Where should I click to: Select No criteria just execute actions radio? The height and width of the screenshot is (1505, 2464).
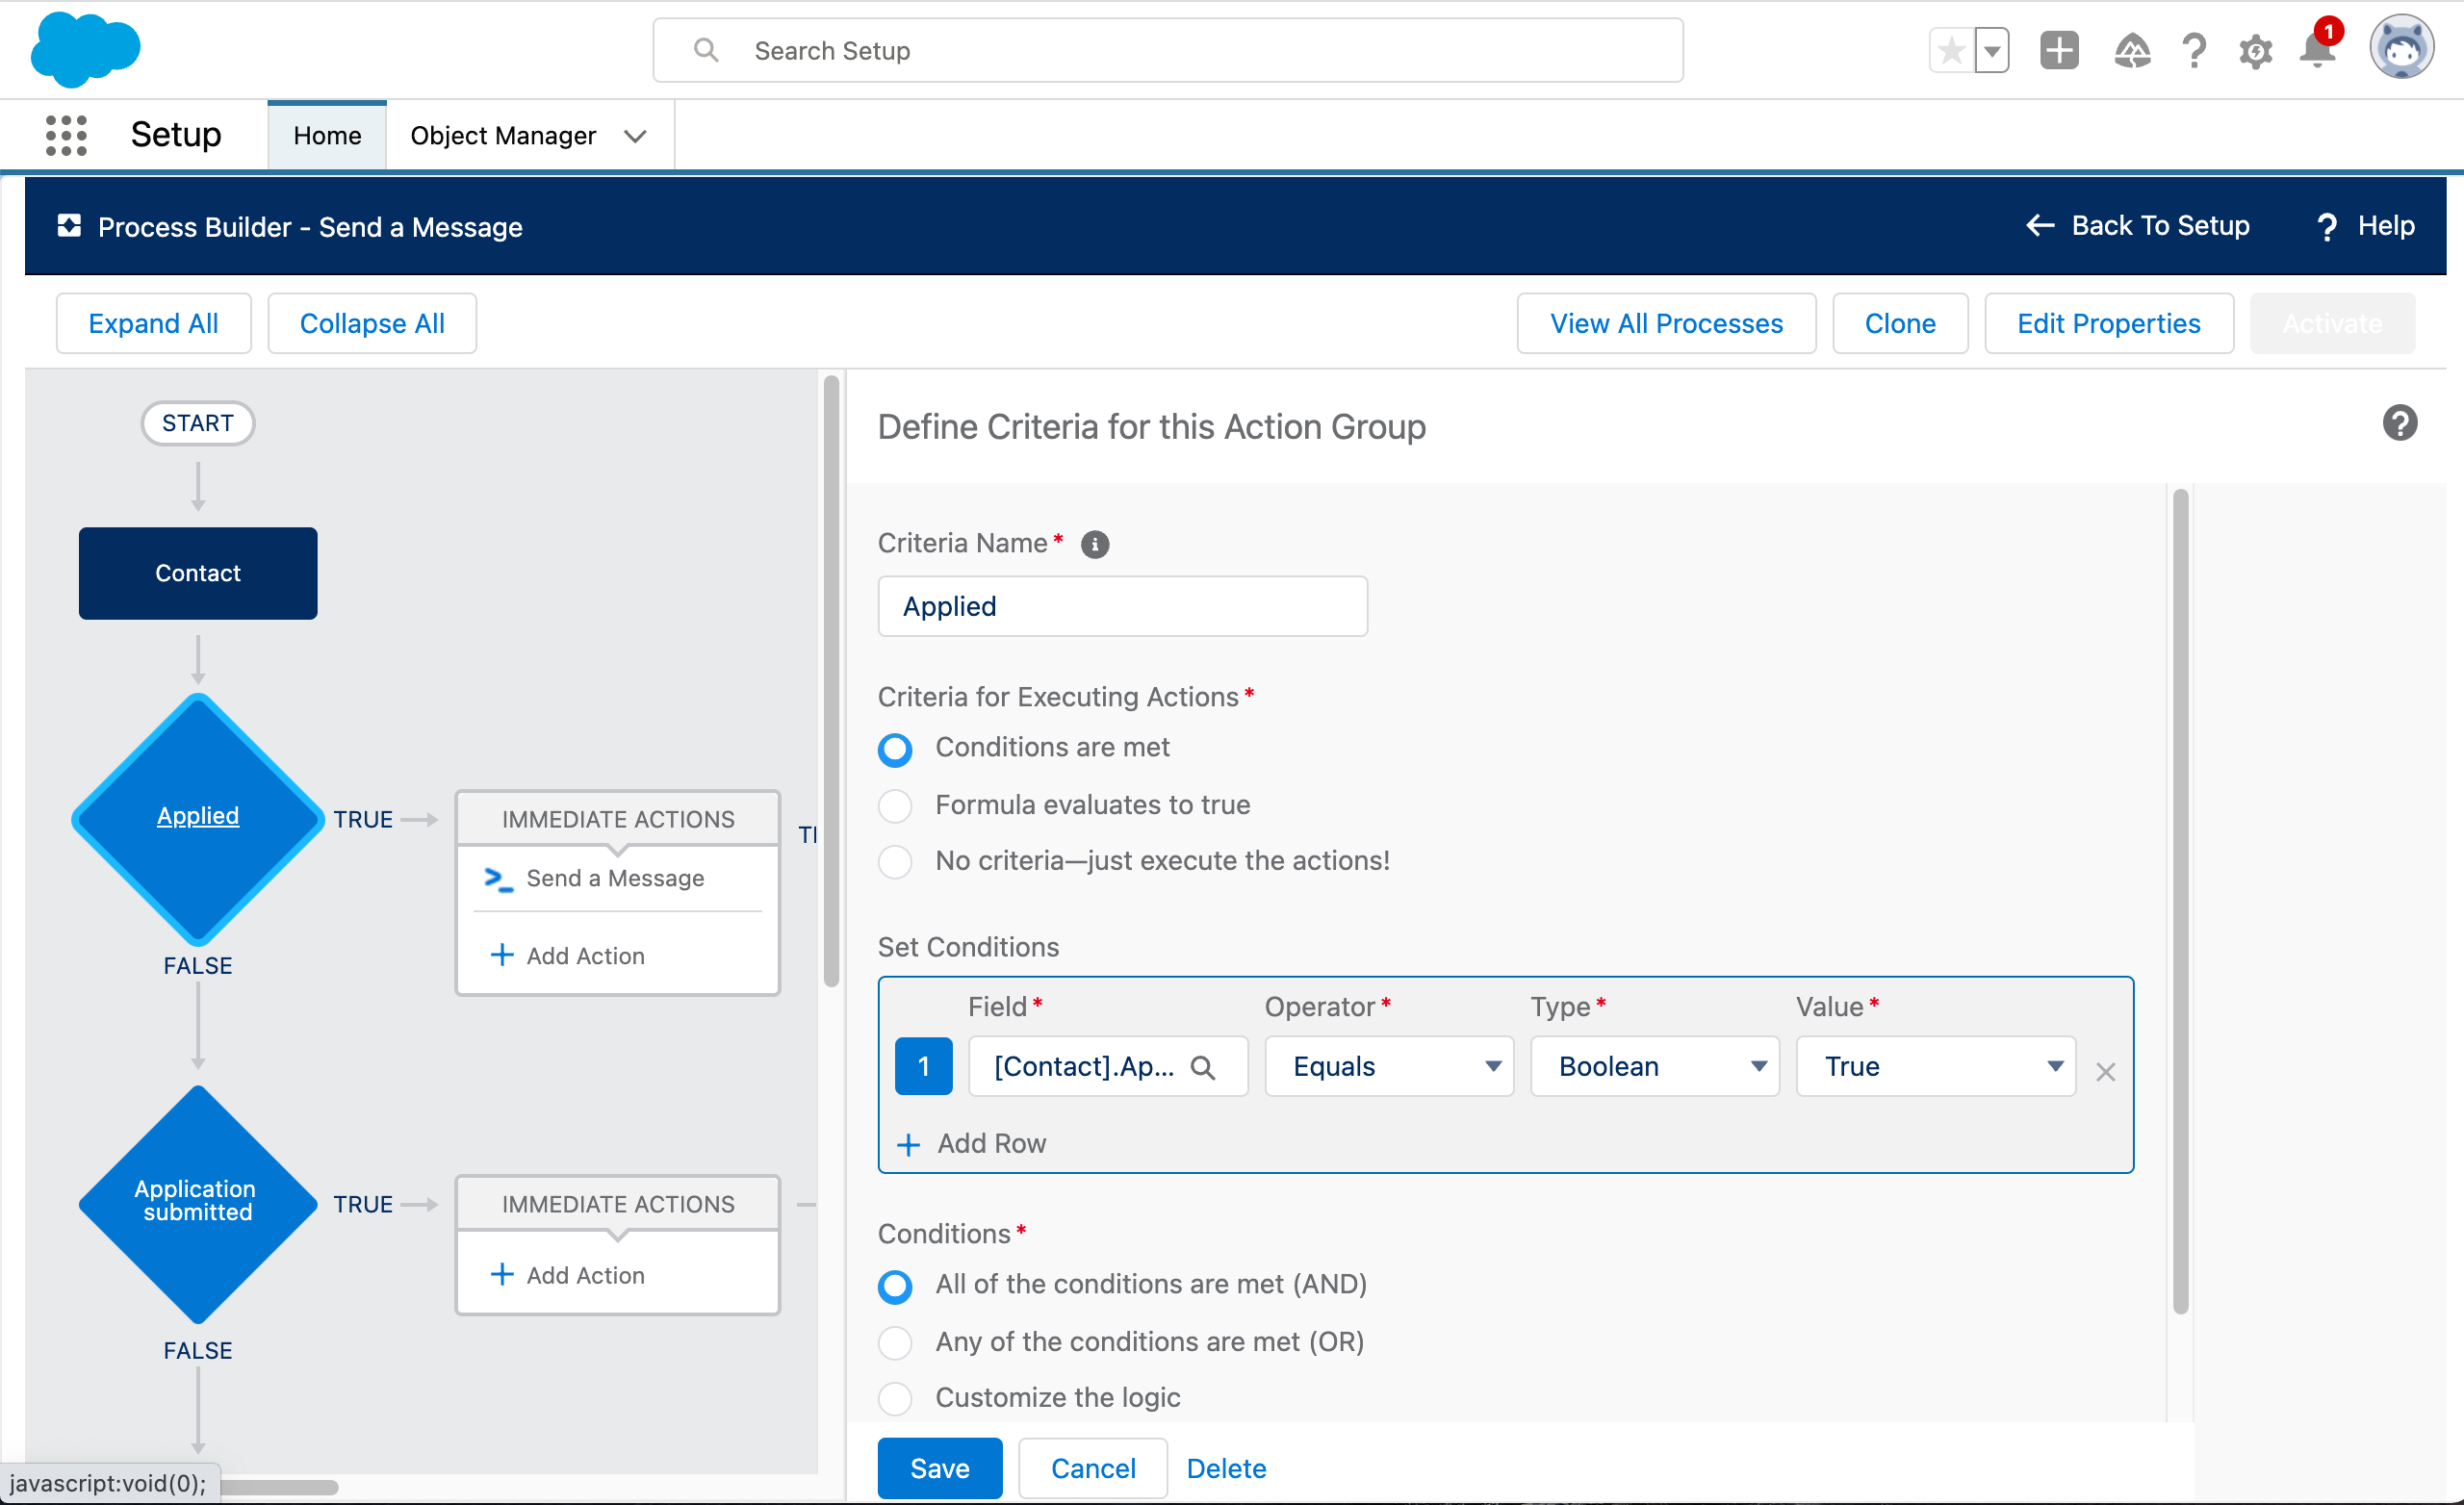click(x=895, y=861)
